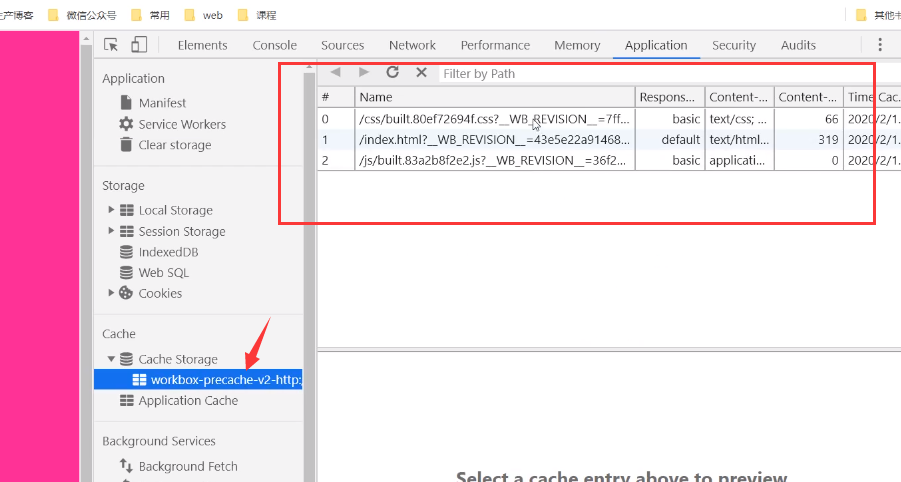This screenshot has height=482, width=901.
Task: Click the Session Storage grid icon
Action: coord(126,231)
